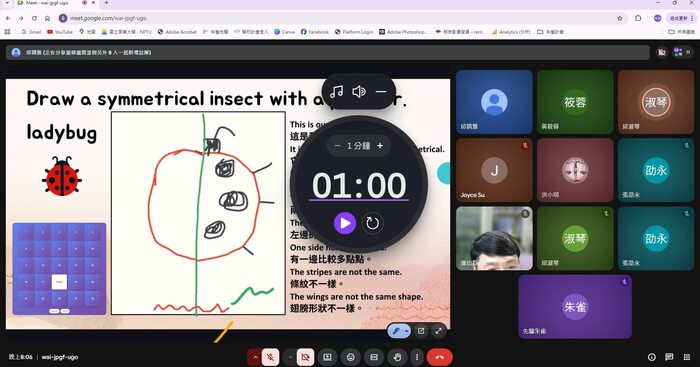700x367 pixels.
Task: Click the wai-jpgf-ugo meeting code text
Action: (60, 357)
